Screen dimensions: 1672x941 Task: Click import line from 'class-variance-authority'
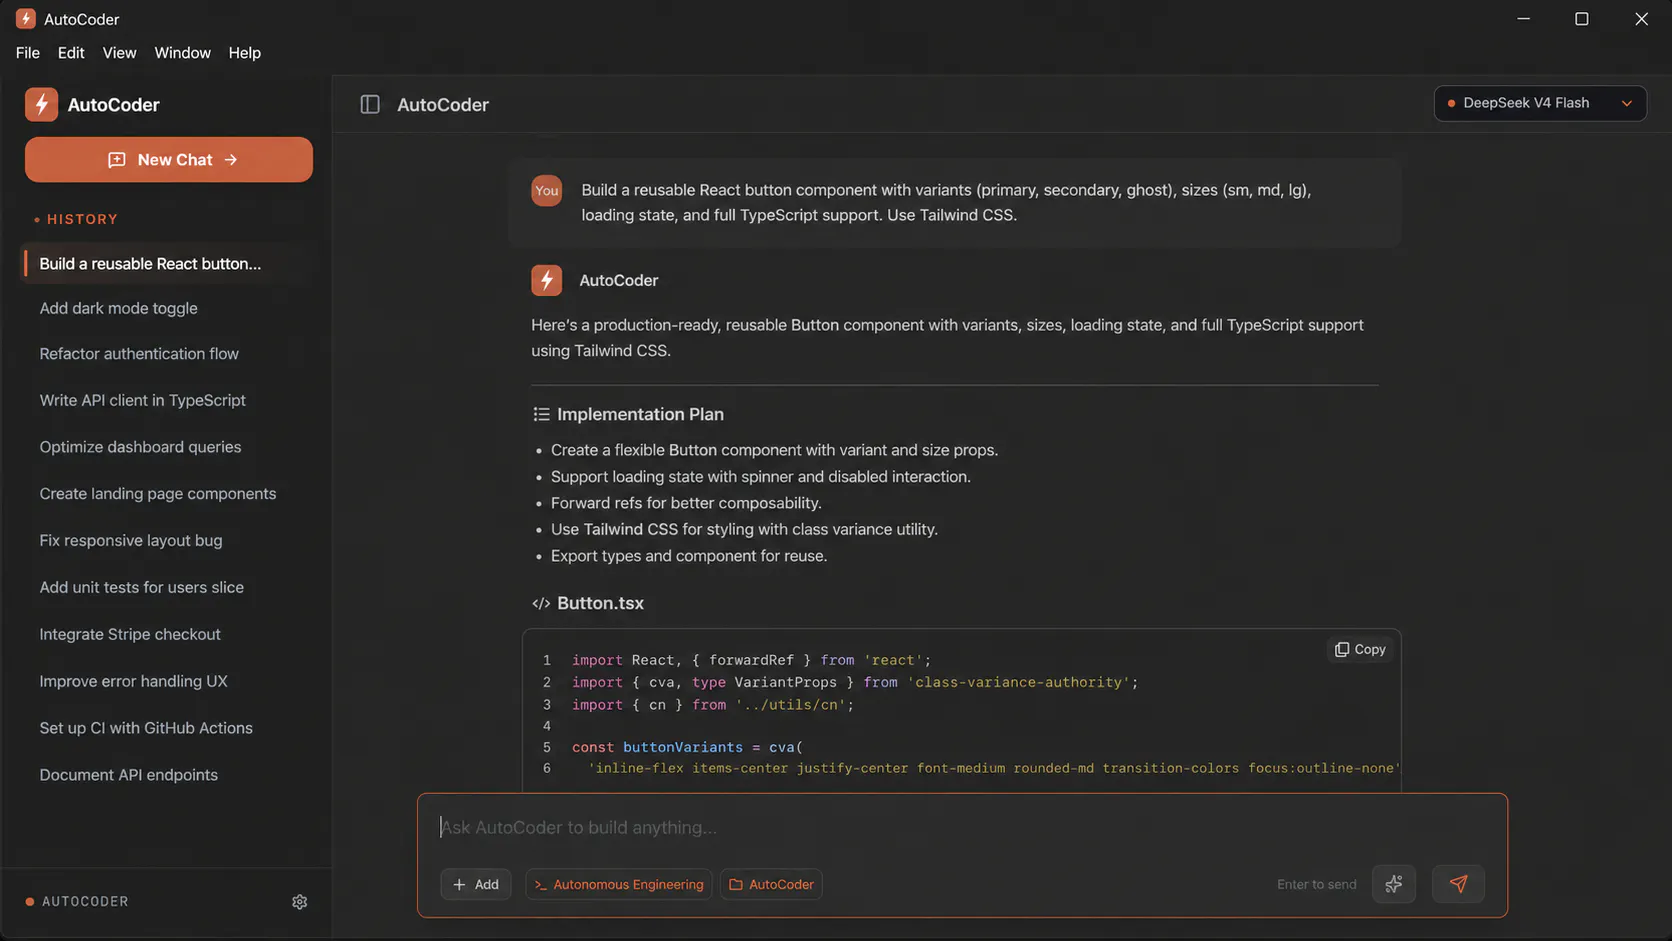[x=855, y=682]
